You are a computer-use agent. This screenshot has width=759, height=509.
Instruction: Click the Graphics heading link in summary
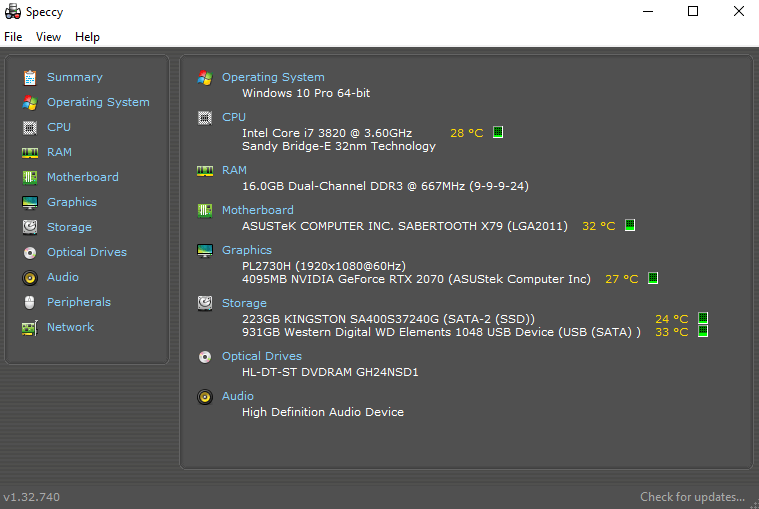tap(247, 250)
